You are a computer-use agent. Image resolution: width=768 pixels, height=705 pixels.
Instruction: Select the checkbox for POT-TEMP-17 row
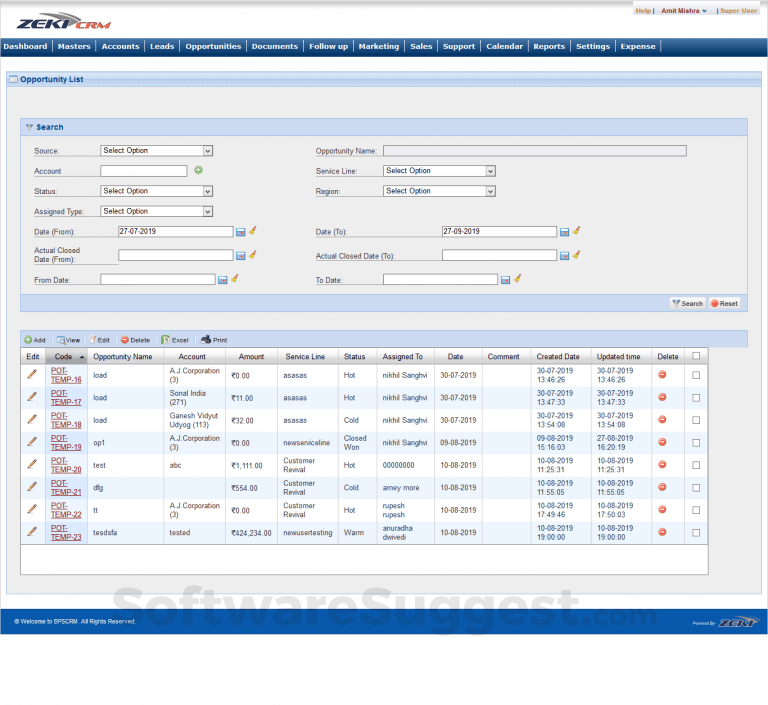click(696, 397)
